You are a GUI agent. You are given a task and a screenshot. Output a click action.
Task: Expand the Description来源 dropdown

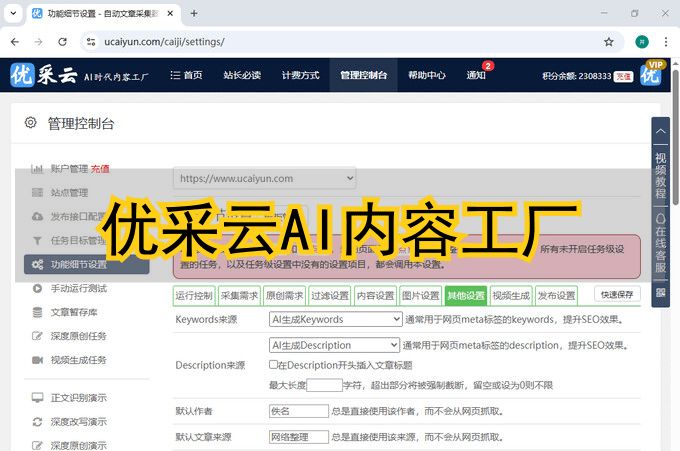pos(334,345)
